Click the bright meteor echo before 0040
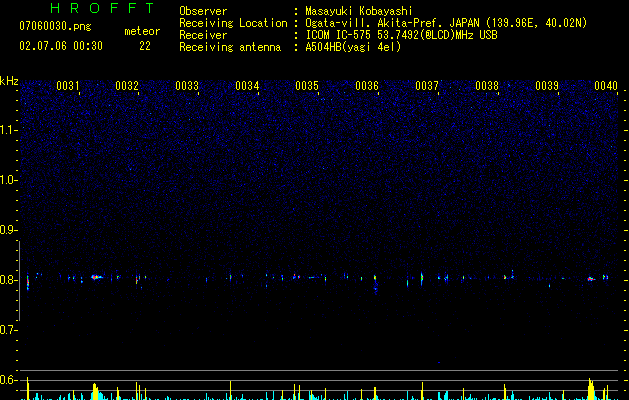629x400 pixels. pyautogui.click(x=590, y=279)
